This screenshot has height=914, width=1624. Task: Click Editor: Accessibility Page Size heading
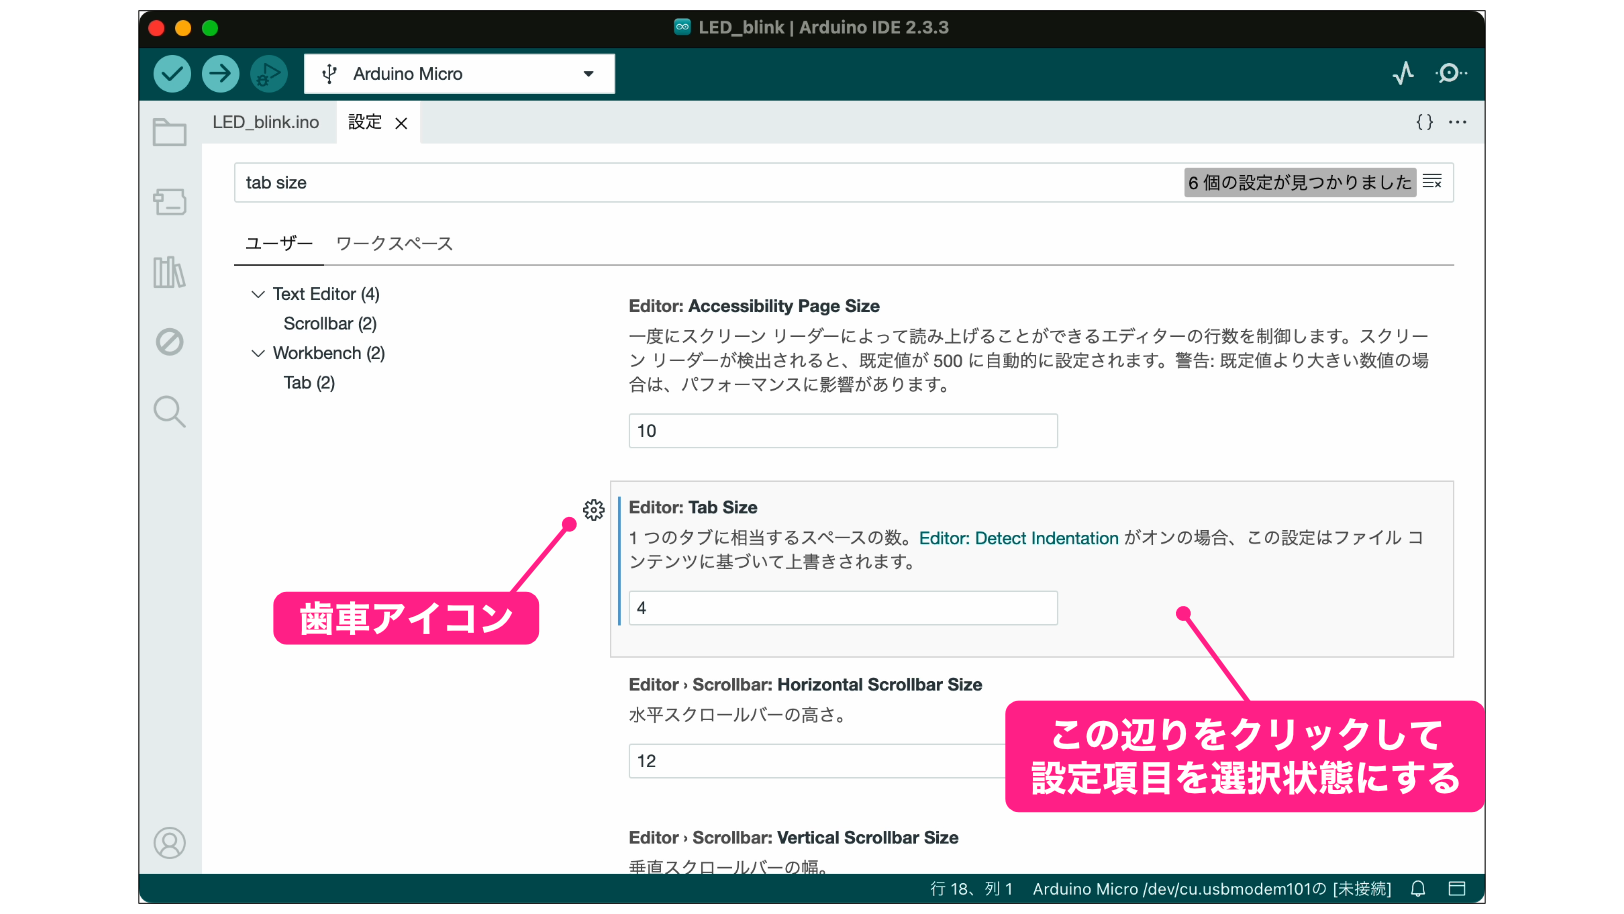coord(754,306)
